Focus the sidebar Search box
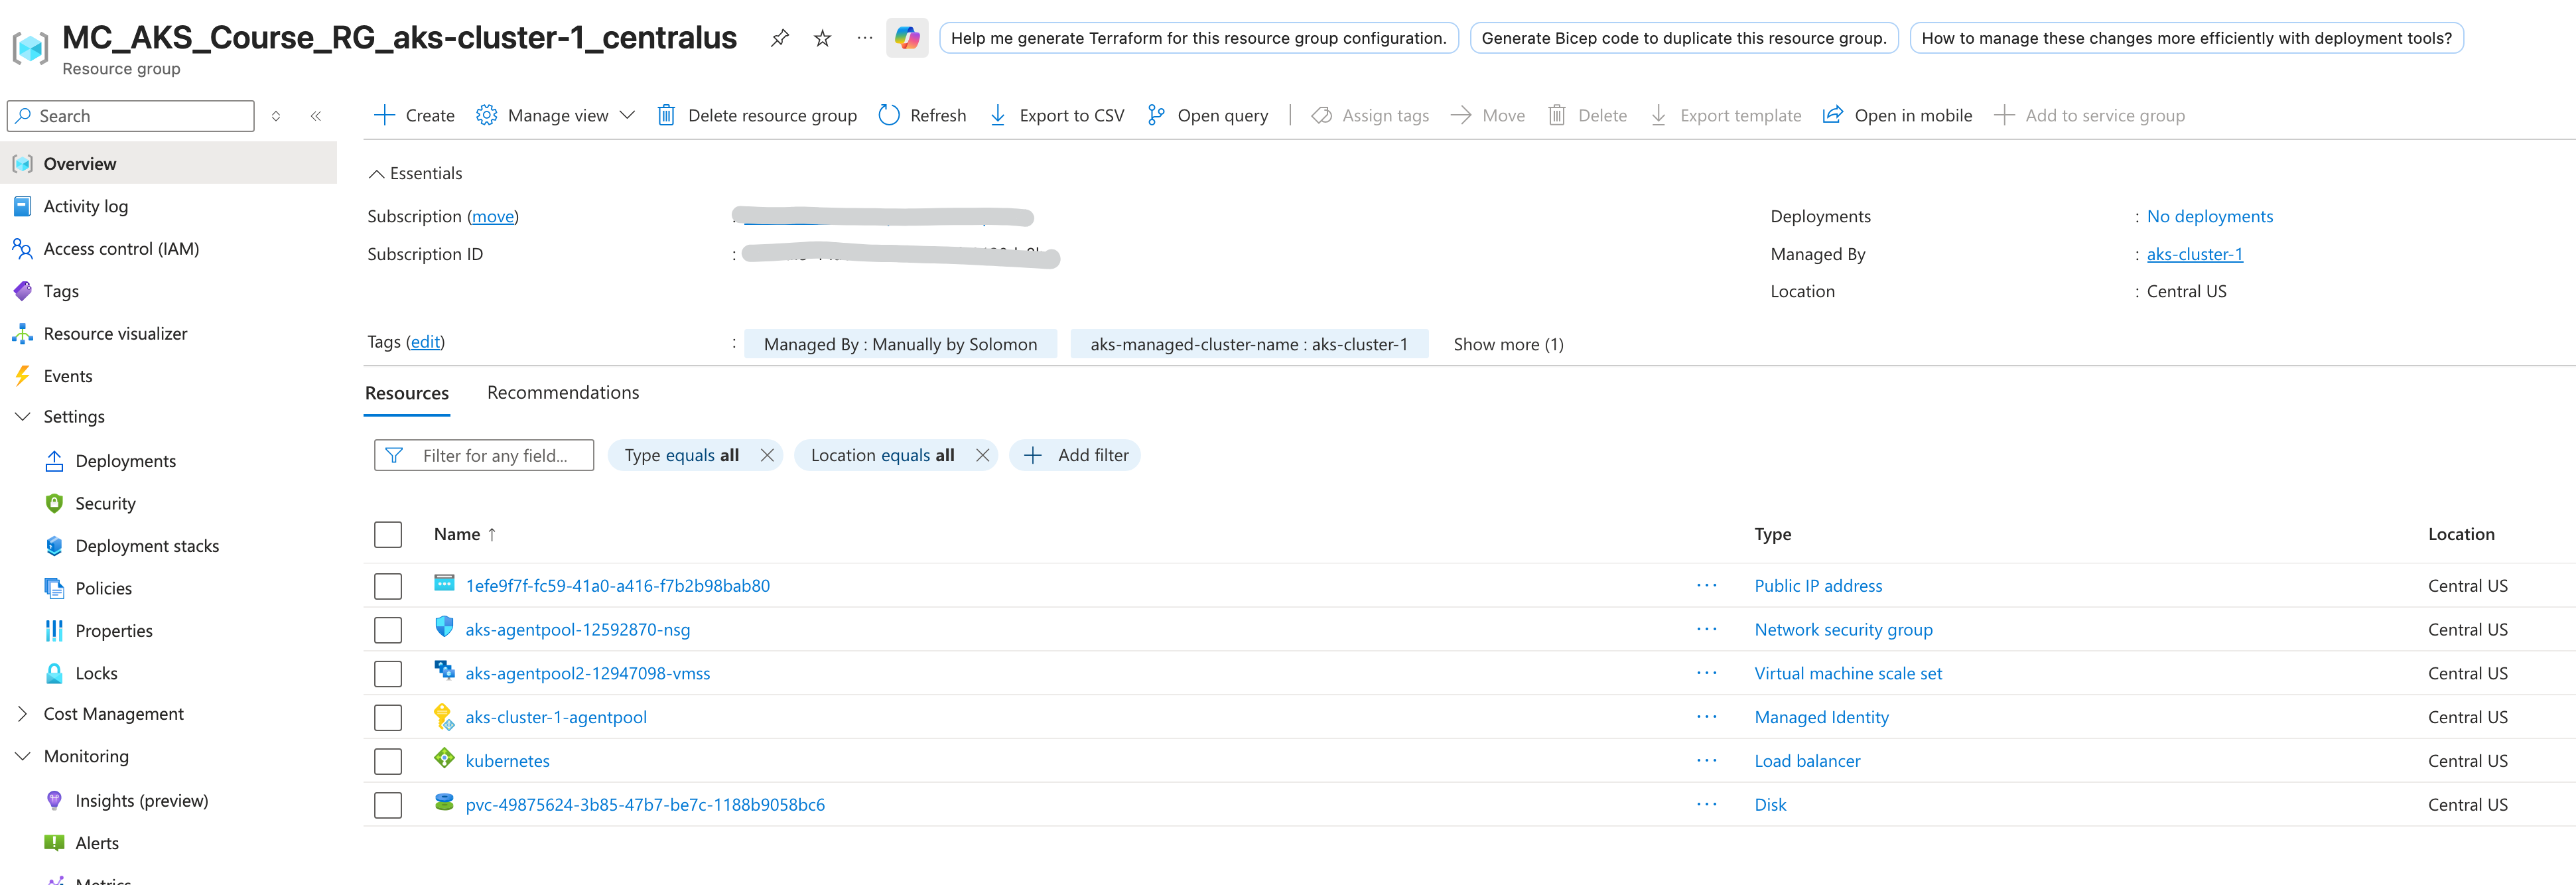This screenshot has height=885, width=2576. (x=131, y=116)
